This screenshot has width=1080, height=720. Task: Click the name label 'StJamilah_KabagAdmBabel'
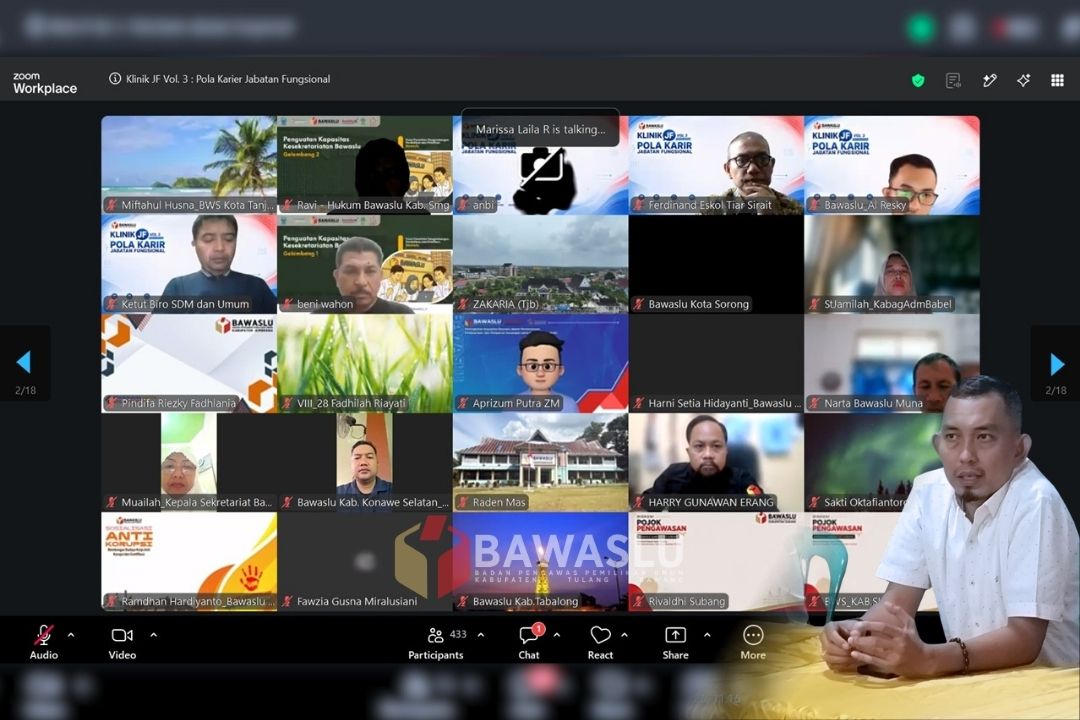pos(887,304)
